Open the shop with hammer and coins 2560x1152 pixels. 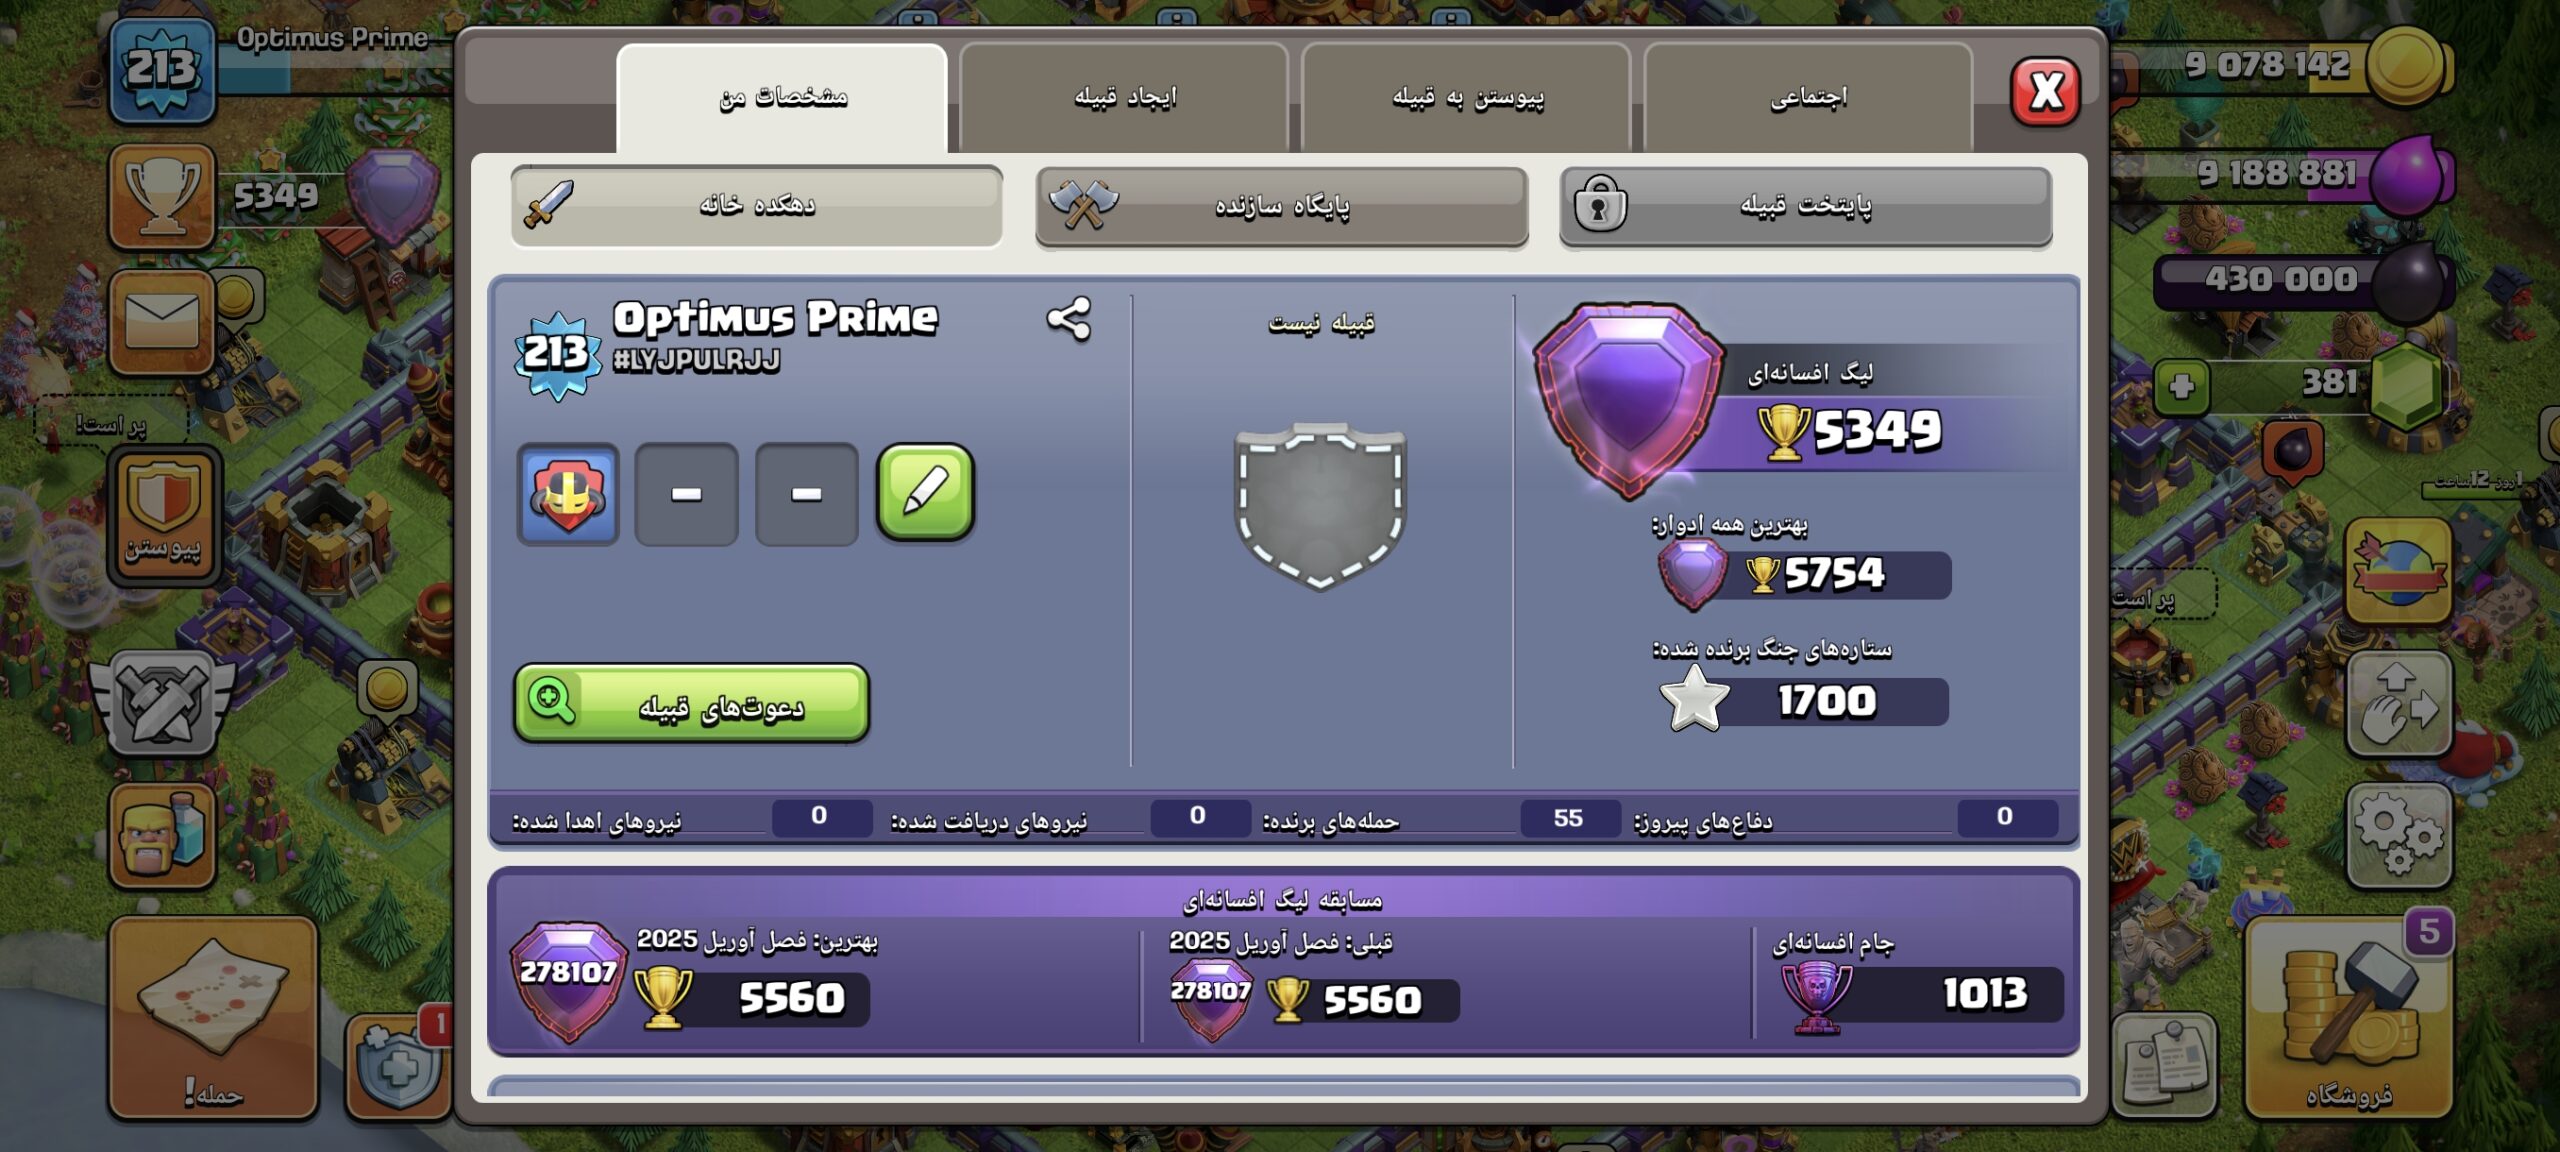pyautogui.click(x=2348, y=1017)
